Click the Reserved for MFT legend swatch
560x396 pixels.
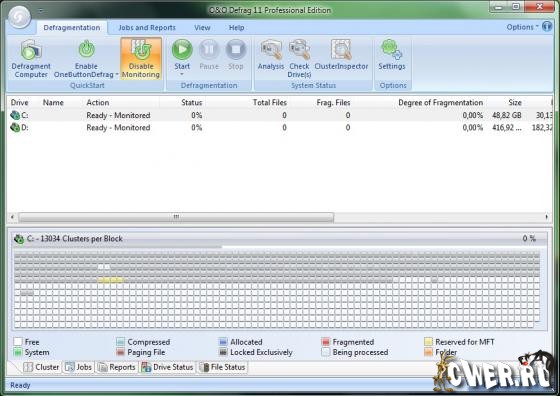pyautogui.click(x=428, y=342)
